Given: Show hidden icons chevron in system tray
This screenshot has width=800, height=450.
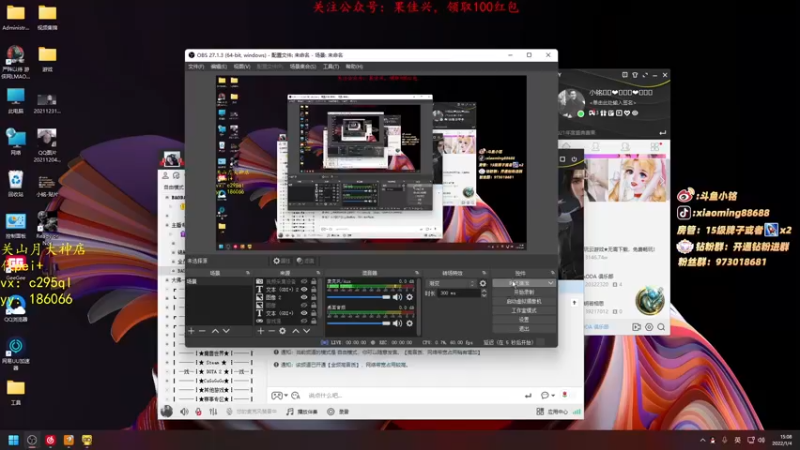Looking at the screenshot, I should coord(703,440).
